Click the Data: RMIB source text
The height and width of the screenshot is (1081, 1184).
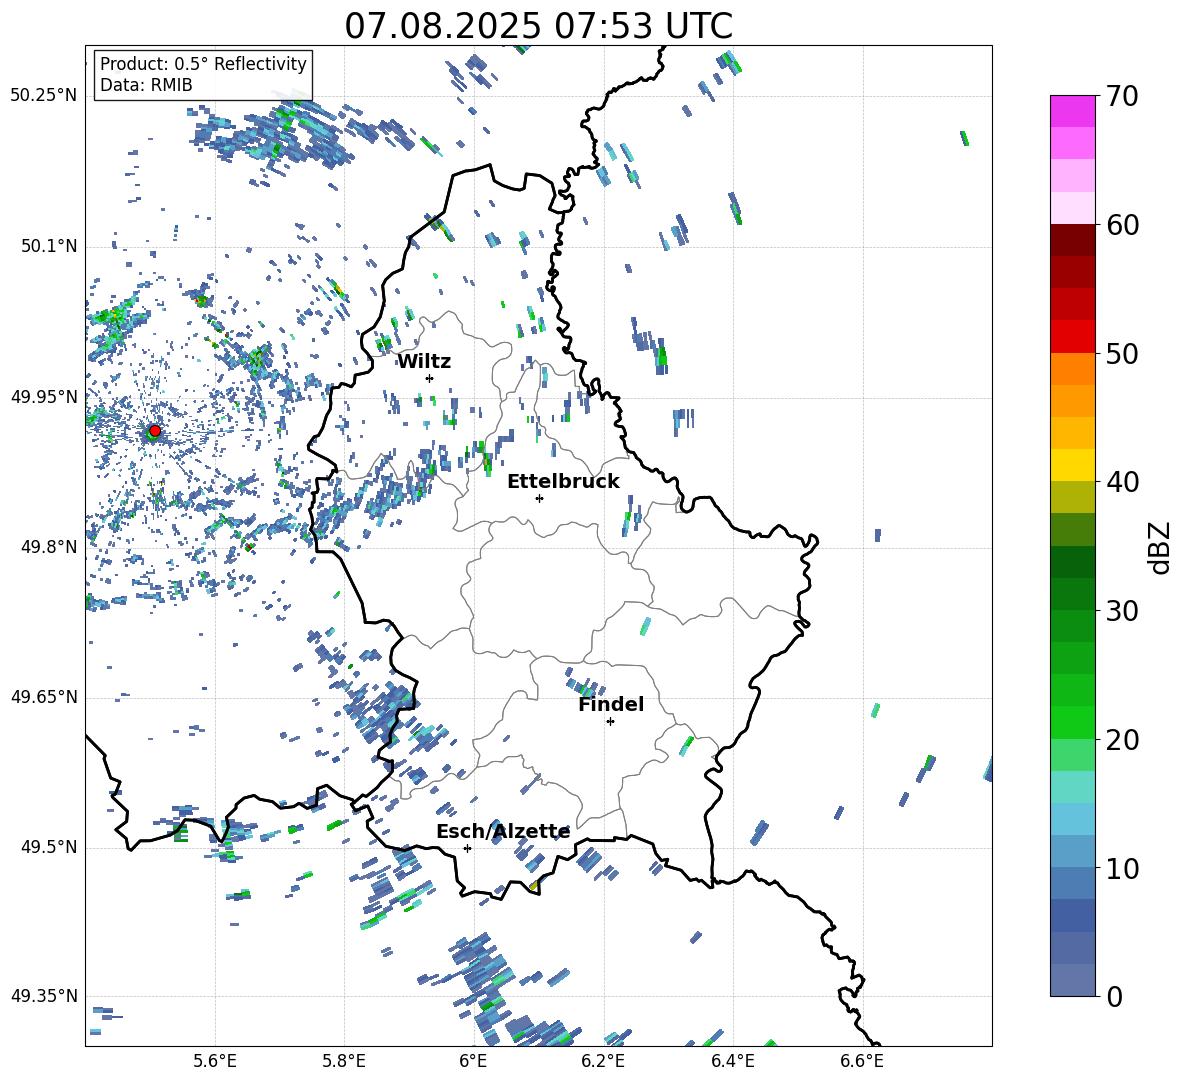coord(146,85)
